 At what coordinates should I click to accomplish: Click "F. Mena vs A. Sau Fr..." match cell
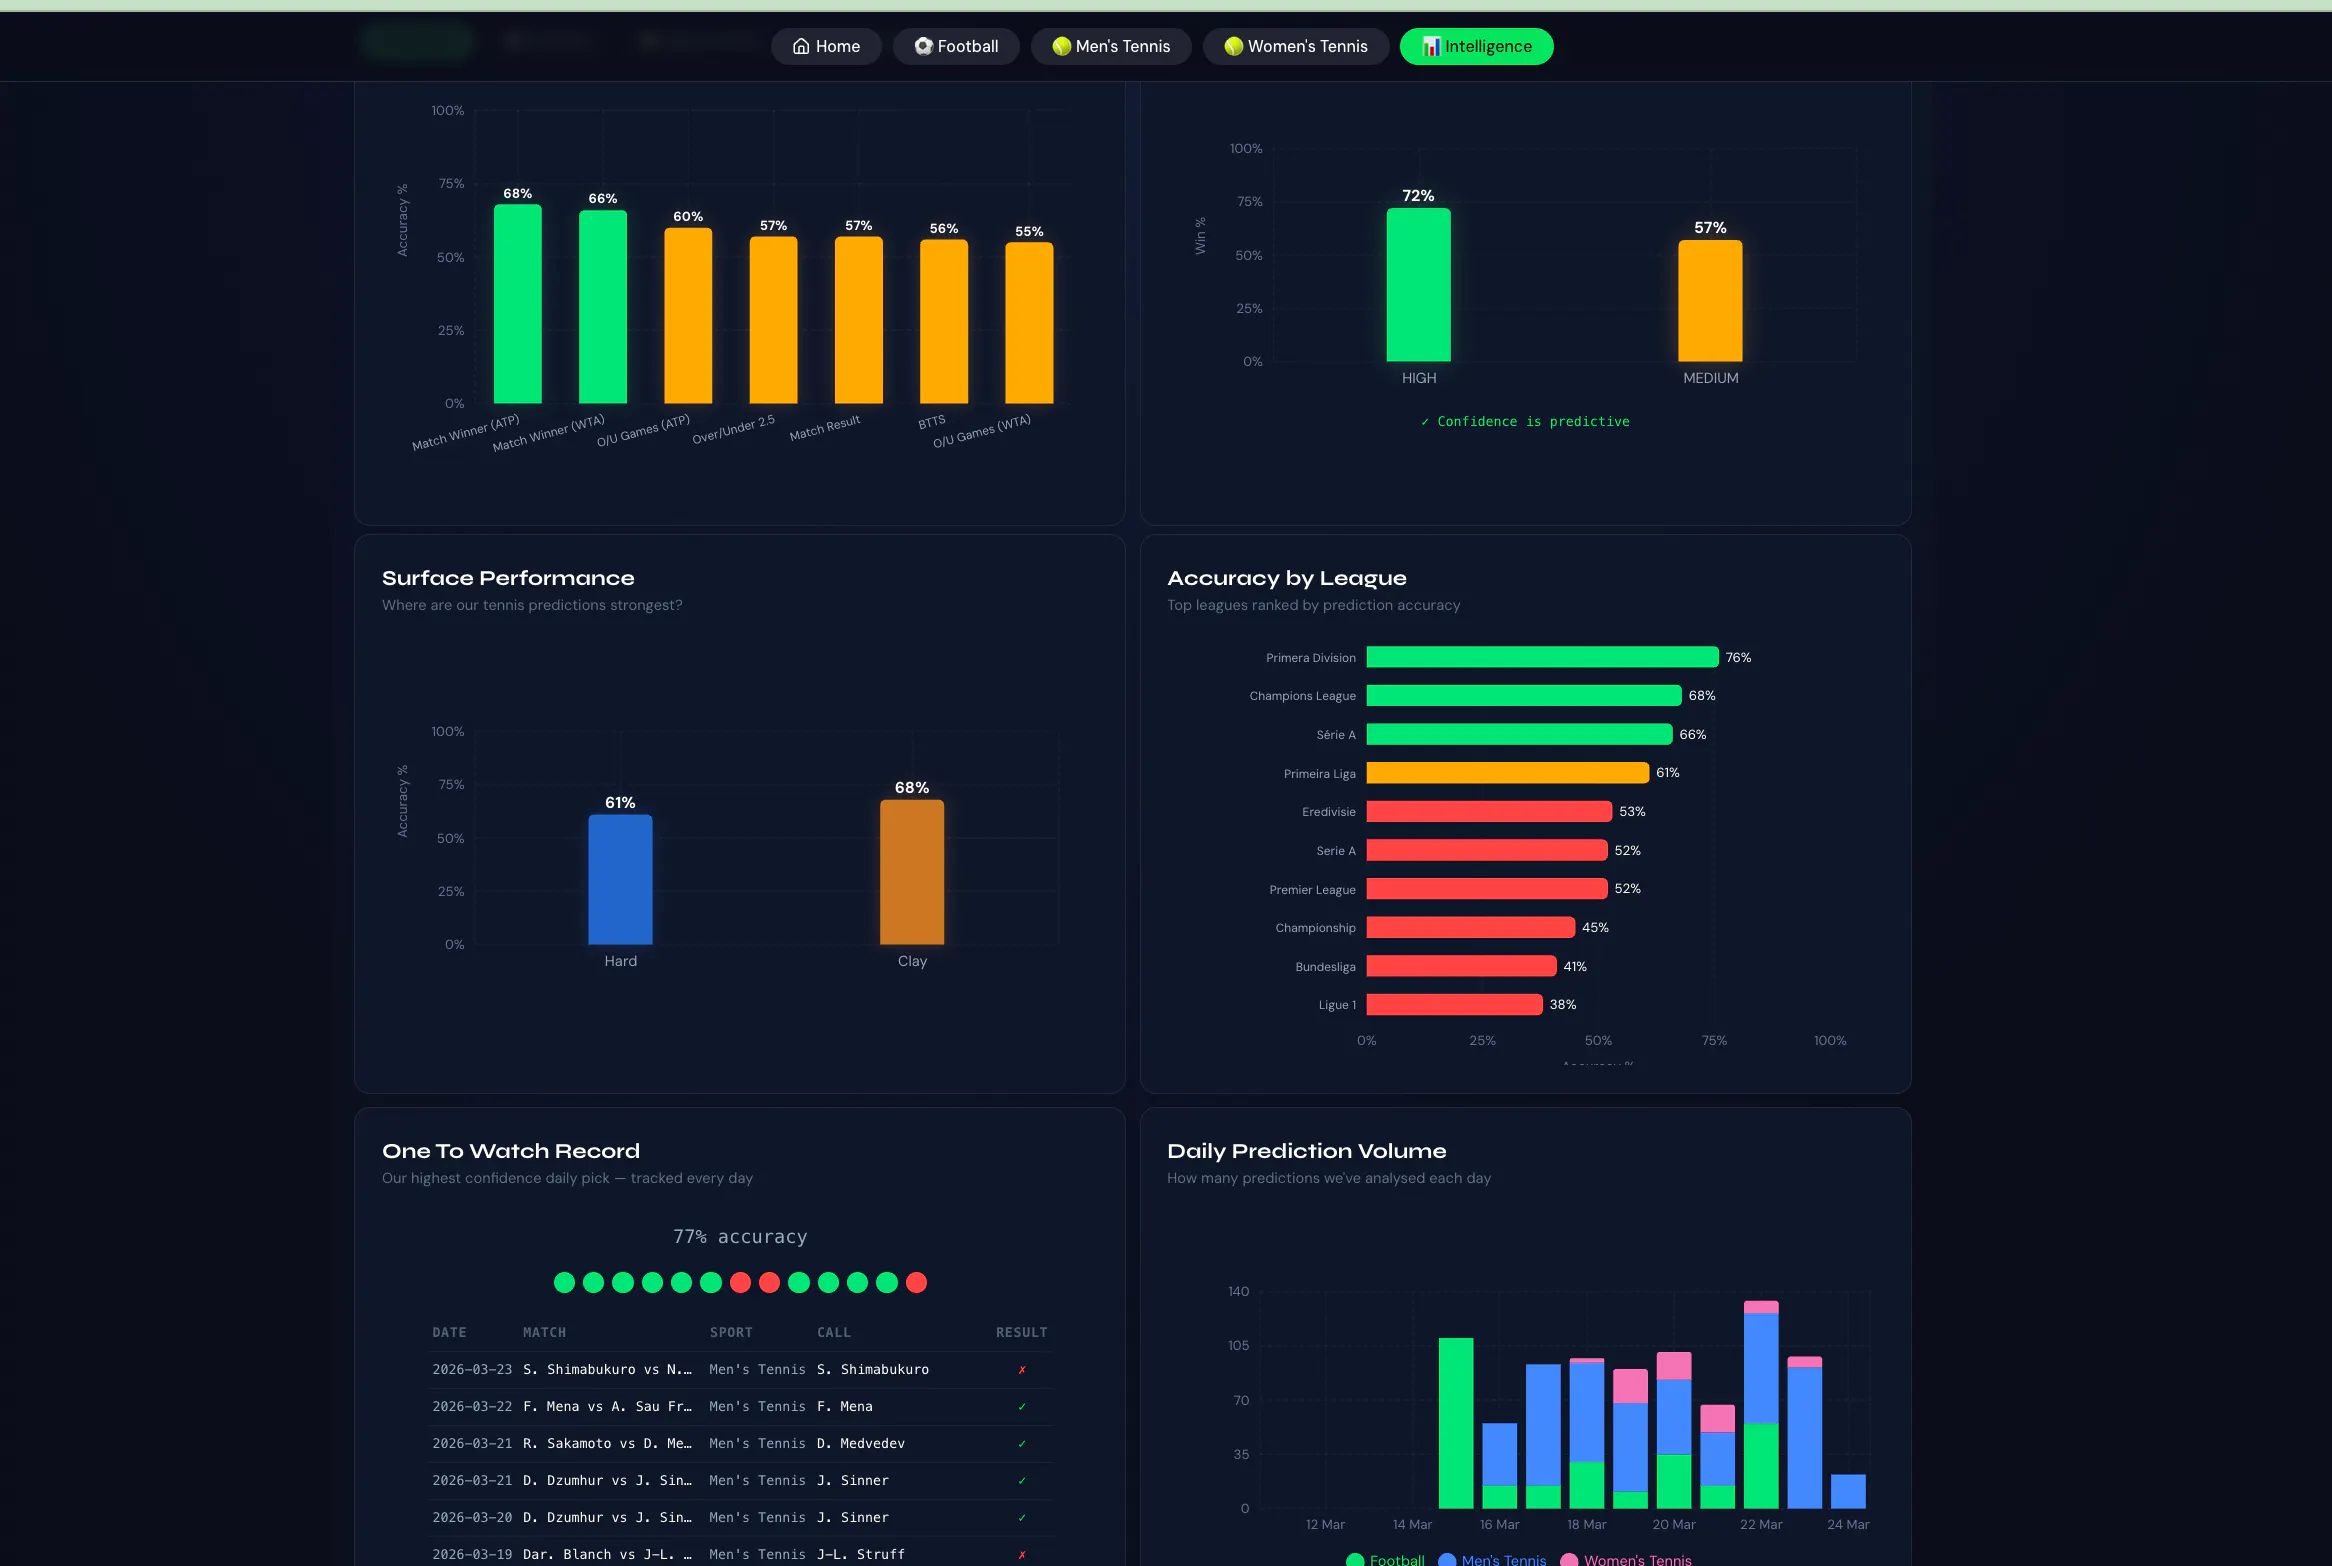click(607, 1407)
